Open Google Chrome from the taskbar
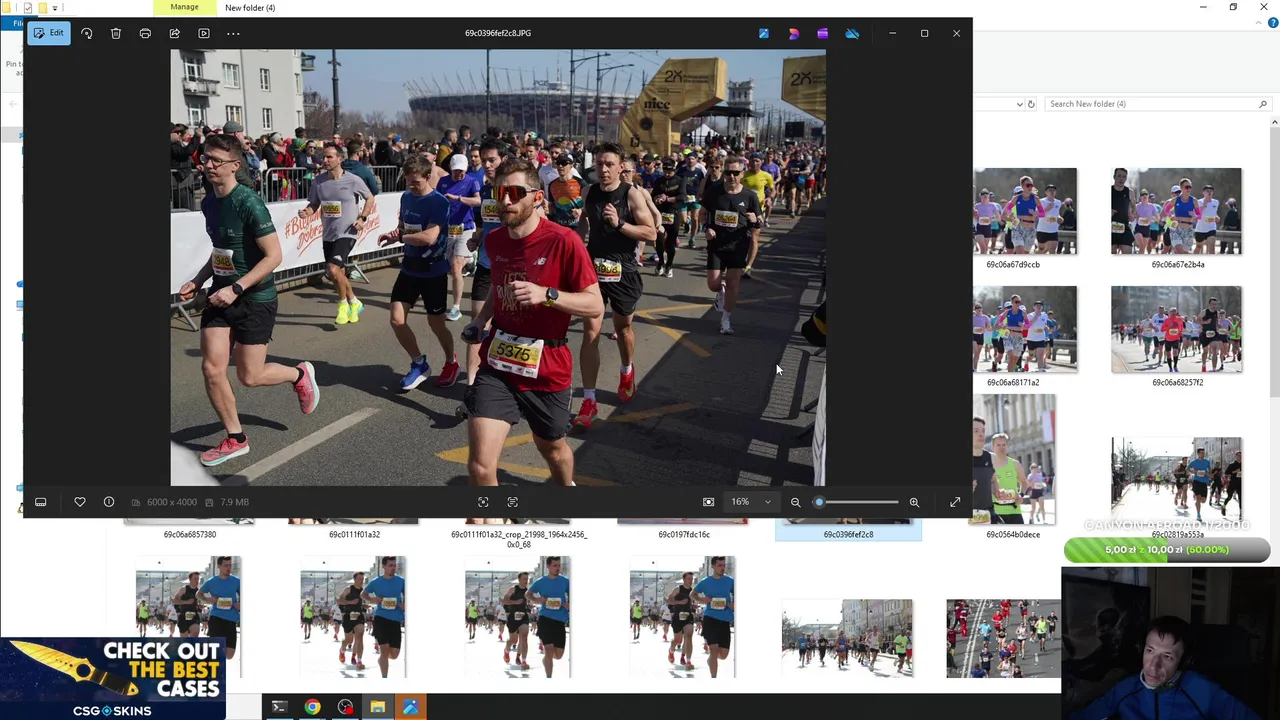The image size is (1280, 720). pos(312,708)
